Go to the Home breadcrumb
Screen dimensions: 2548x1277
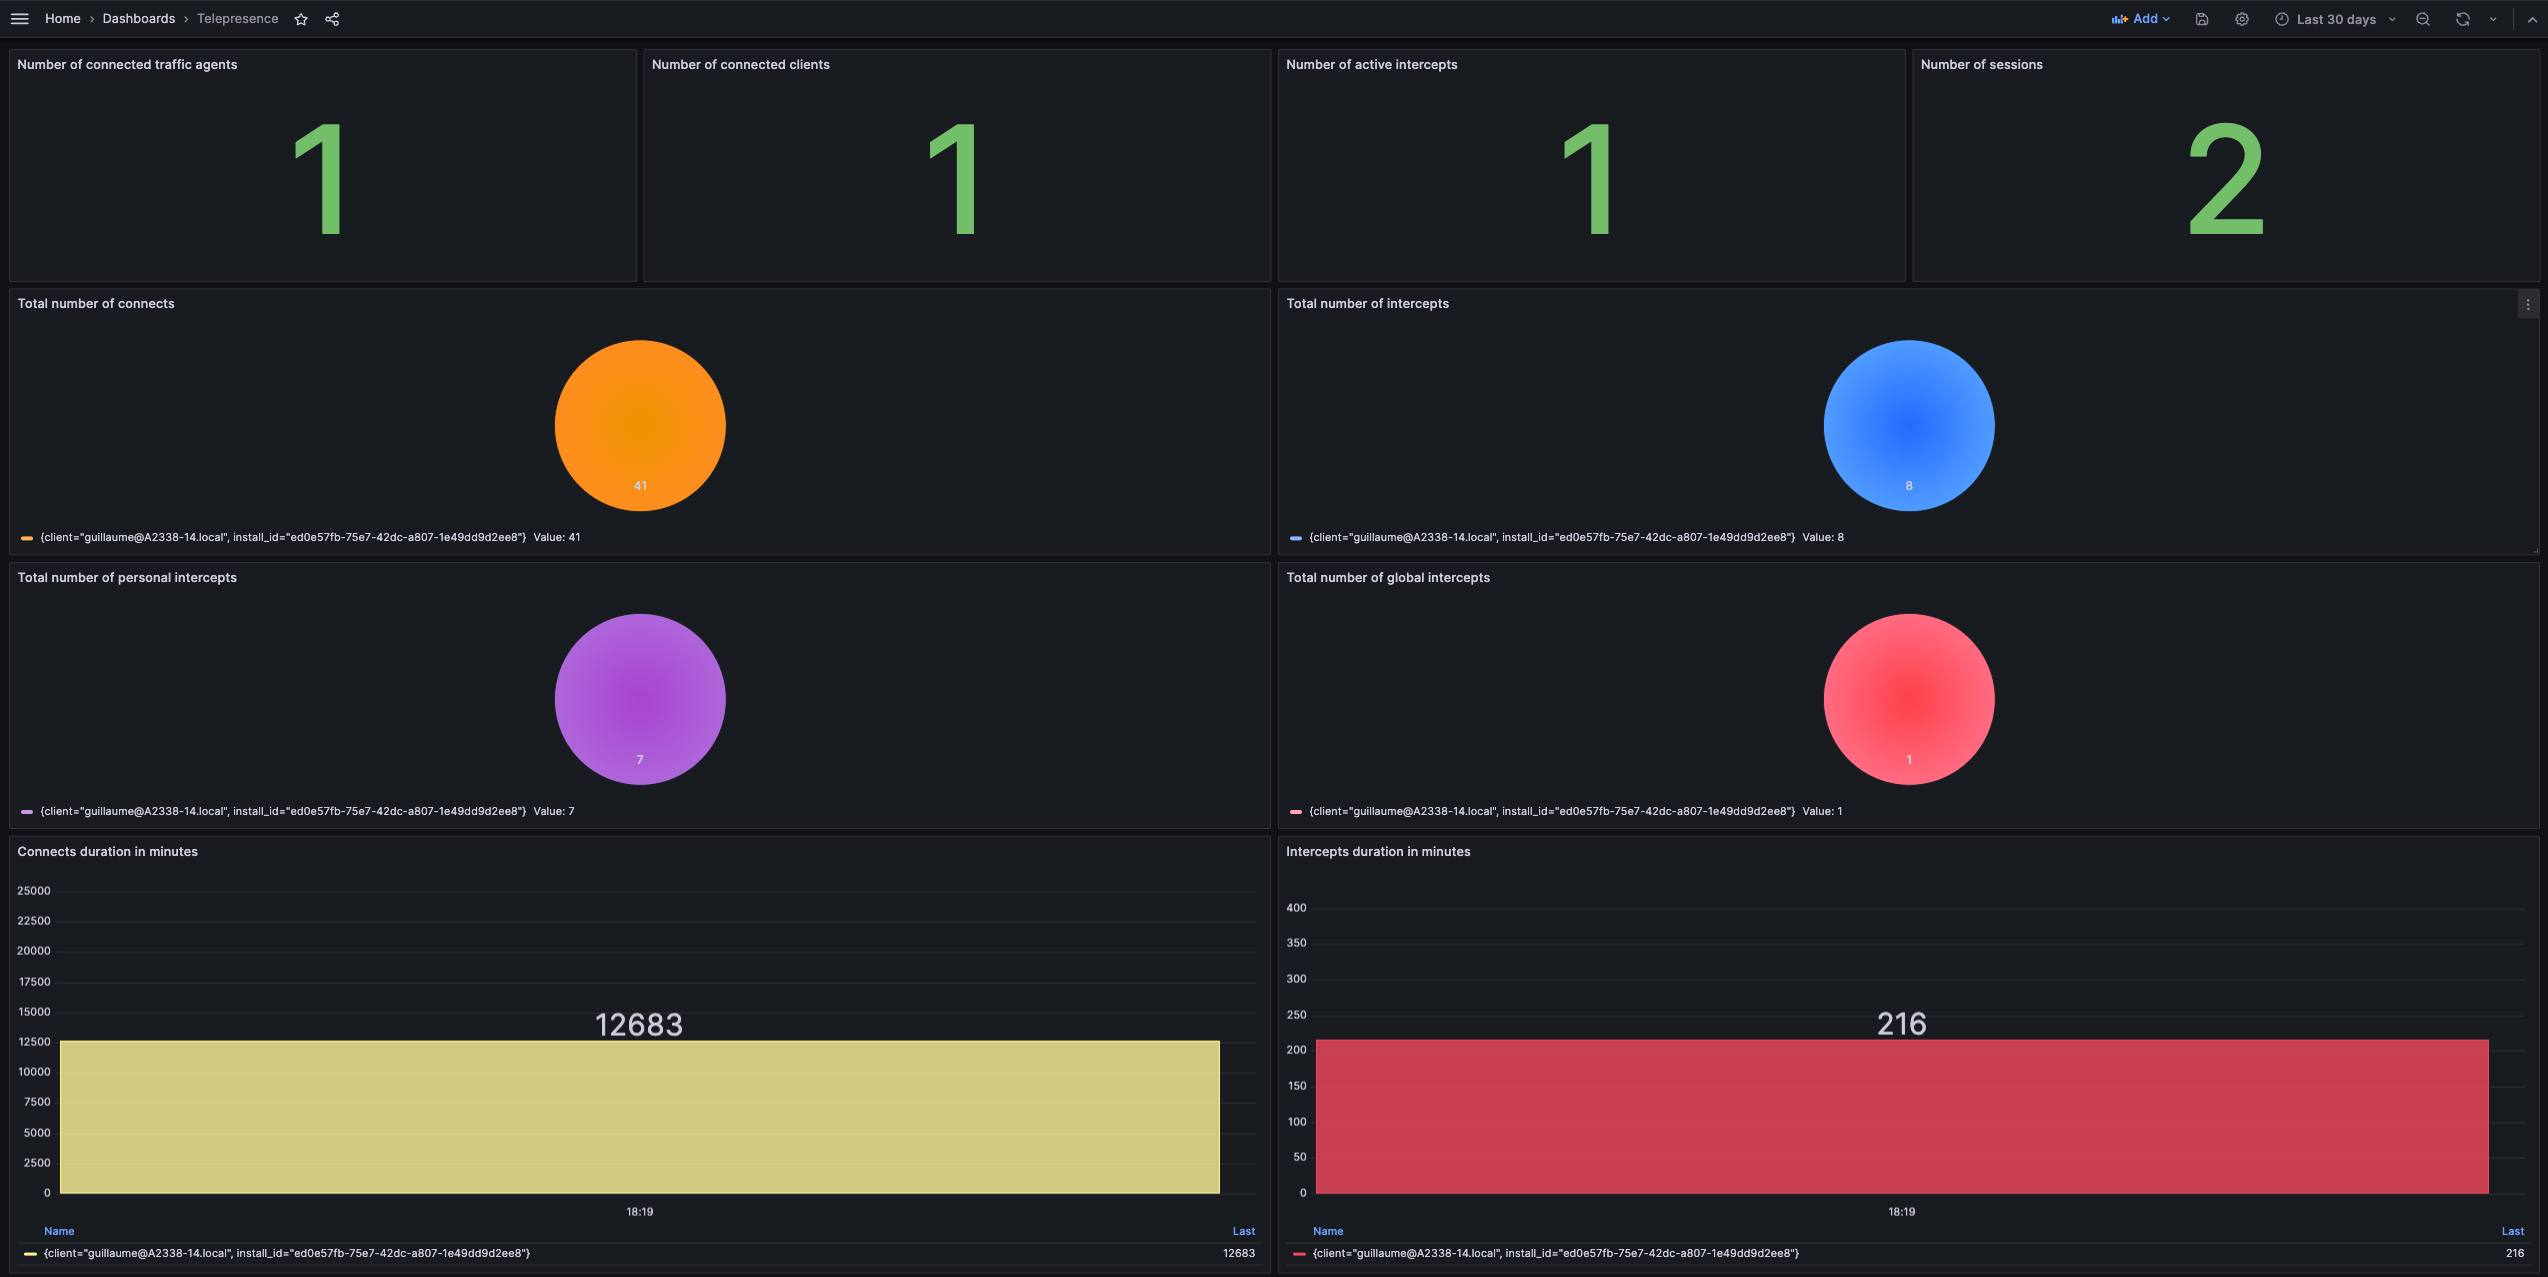62,19
